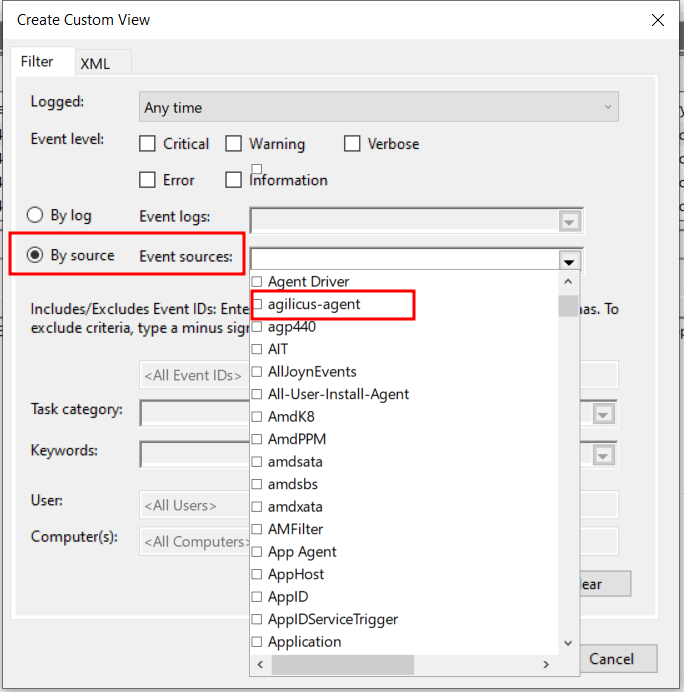Switch to the XML tab
Viewport: 684px width, 692px height.
[x=95, y=63]
